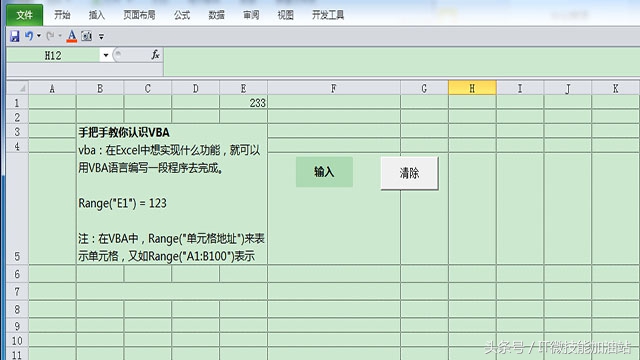Click inside the formula bar
640x360 pixels.
pyautogui.click(x=402, y=61)
